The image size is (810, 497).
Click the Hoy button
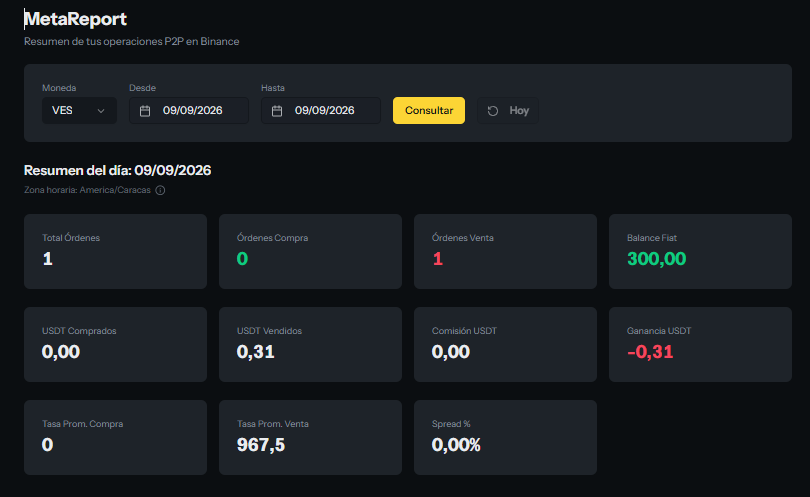pos(508,111)
